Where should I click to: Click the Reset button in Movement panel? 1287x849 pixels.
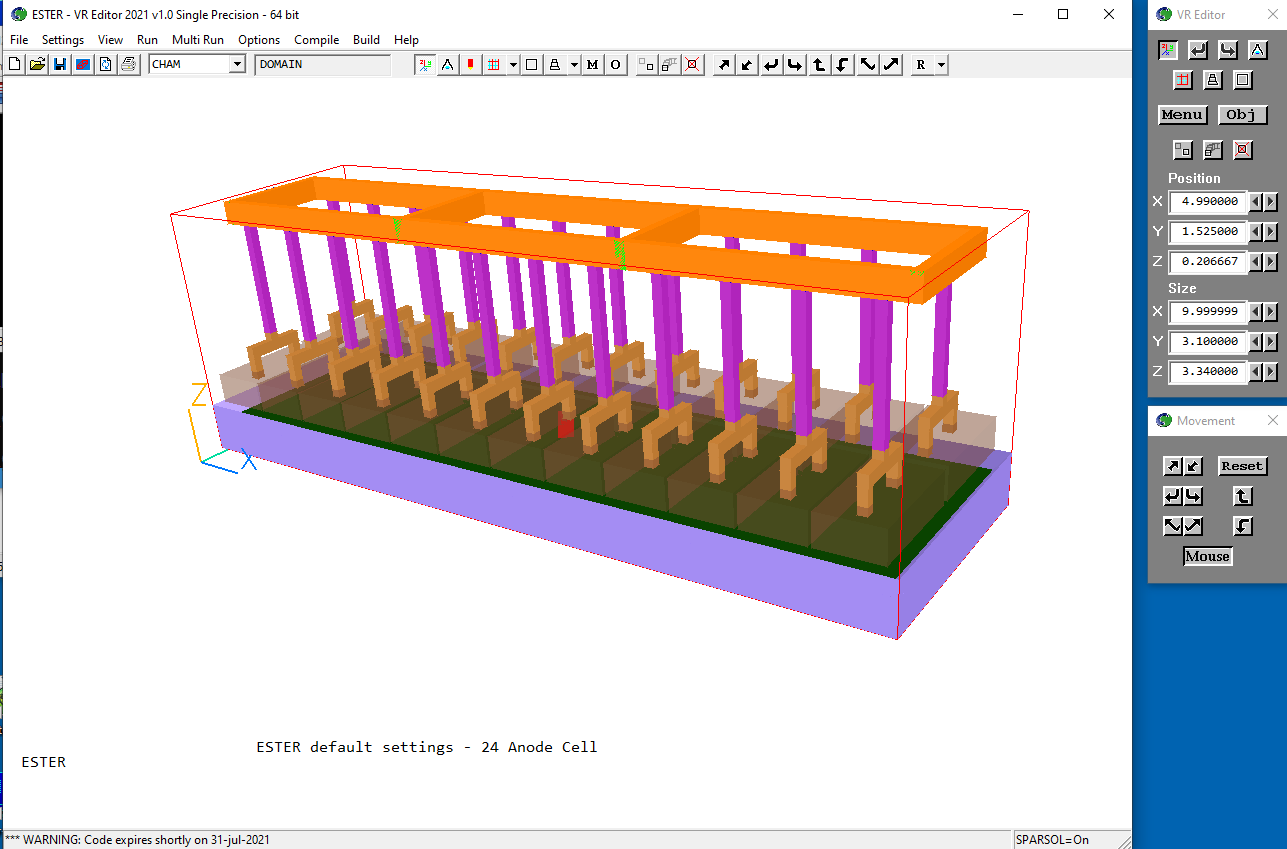[x=1242, y=466]
